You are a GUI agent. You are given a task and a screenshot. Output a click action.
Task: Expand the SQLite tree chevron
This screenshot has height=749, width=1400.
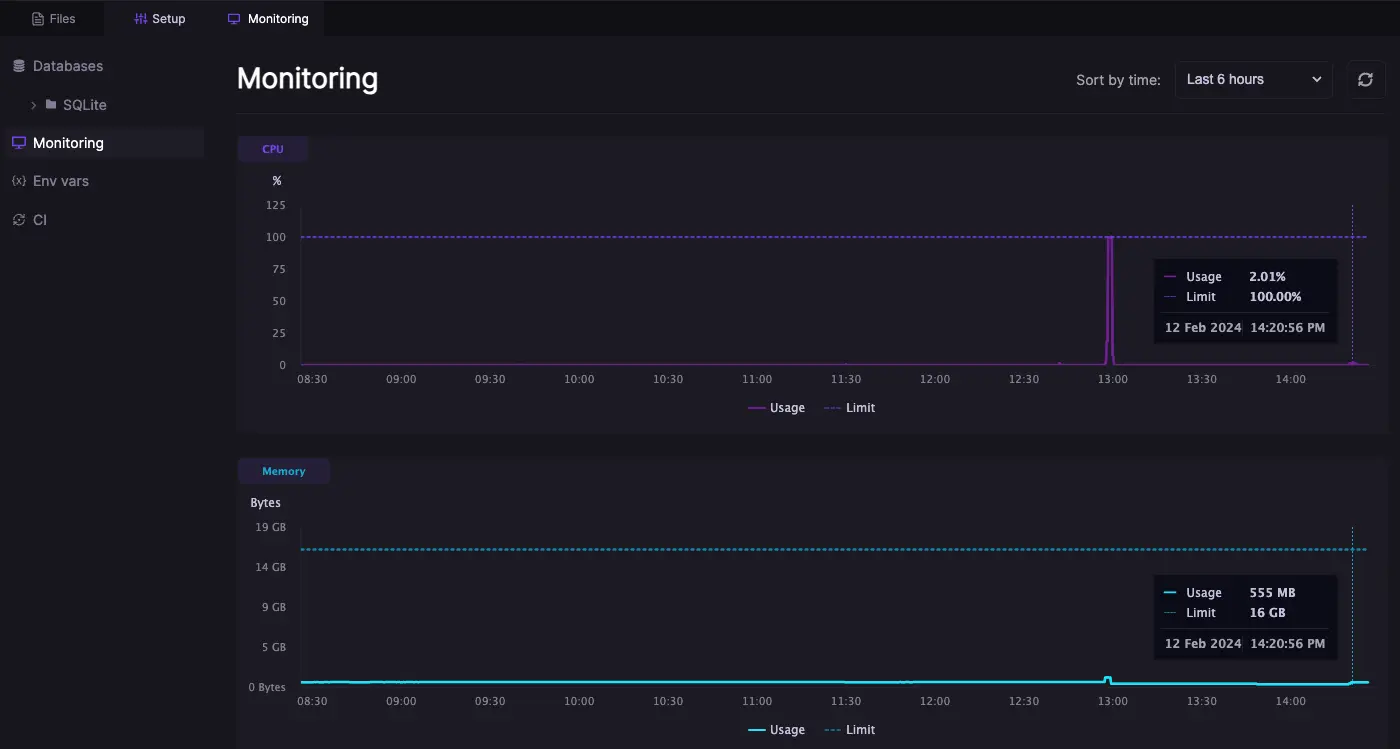click(34, 105)
